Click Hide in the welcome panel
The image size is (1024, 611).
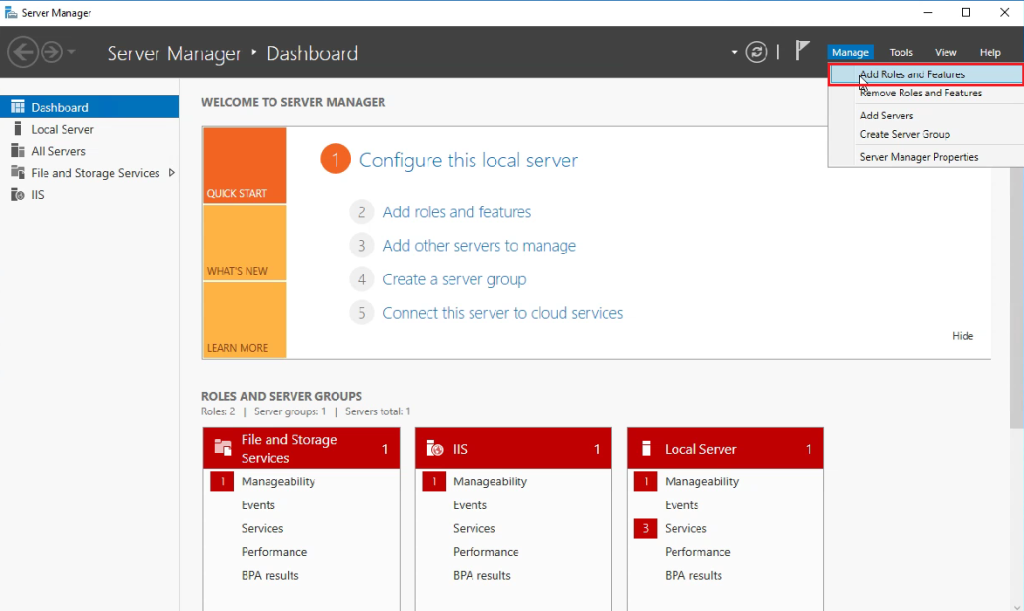point(962,336)
